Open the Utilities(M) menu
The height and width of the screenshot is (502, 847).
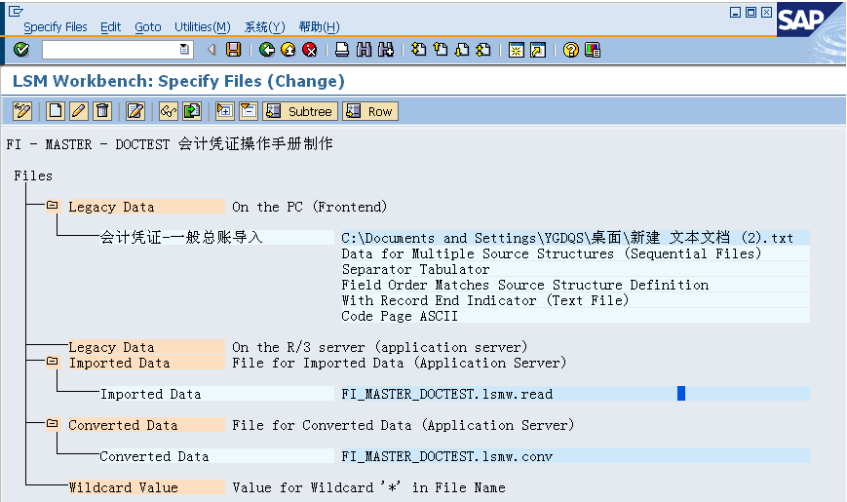pos(203,27)
